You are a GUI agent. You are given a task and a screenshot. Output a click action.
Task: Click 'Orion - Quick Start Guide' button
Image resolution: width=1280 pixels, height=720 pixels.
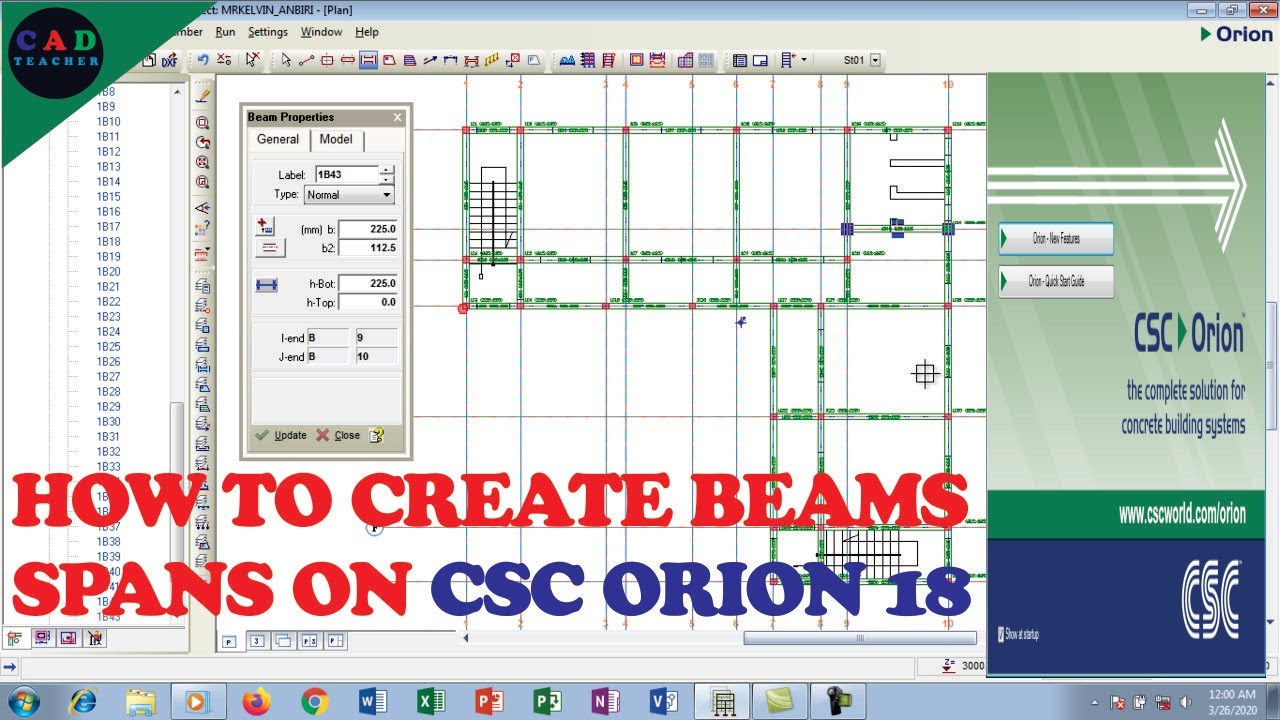coord(1056,282)
